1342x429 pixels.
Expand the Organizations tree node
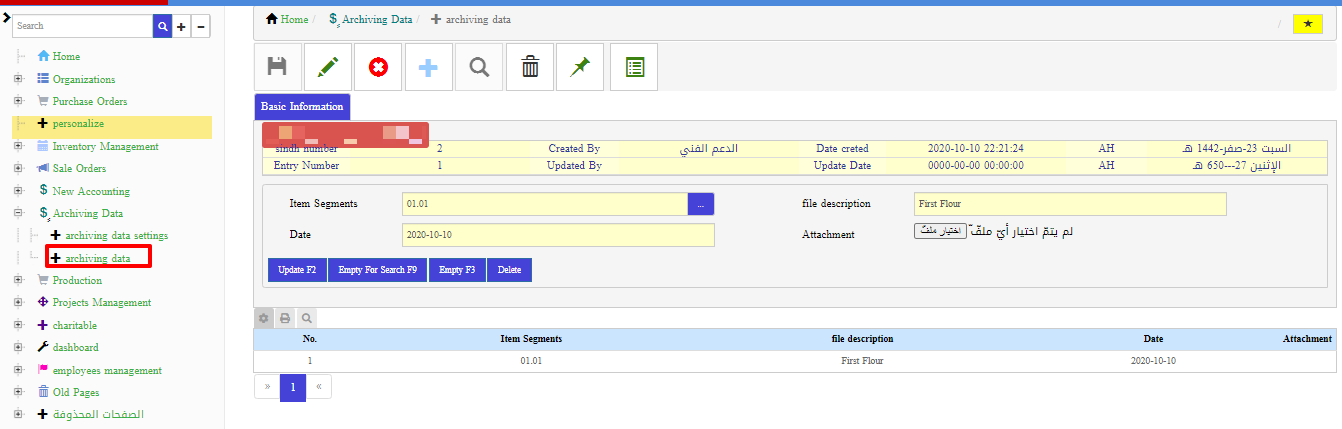point(18,79)
